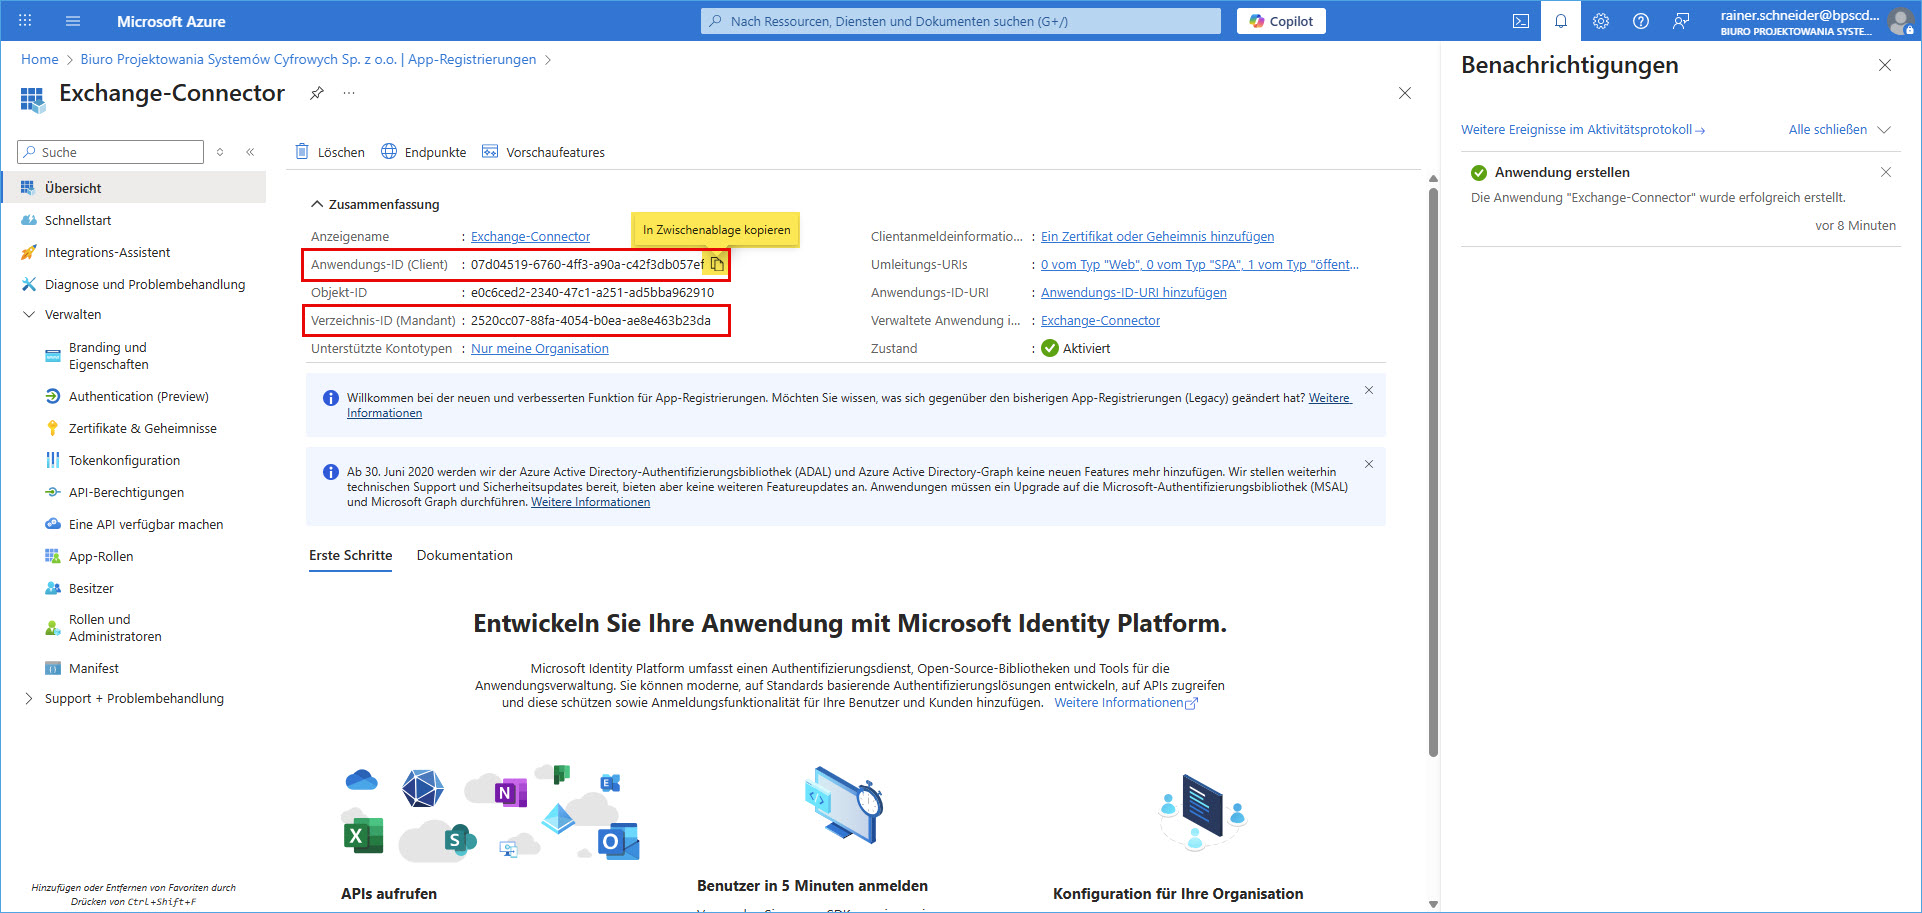The width and height of the screenshot is (1922, 913).
Task: Open the more options ellipsis next to title
Action: pos(349,93)
